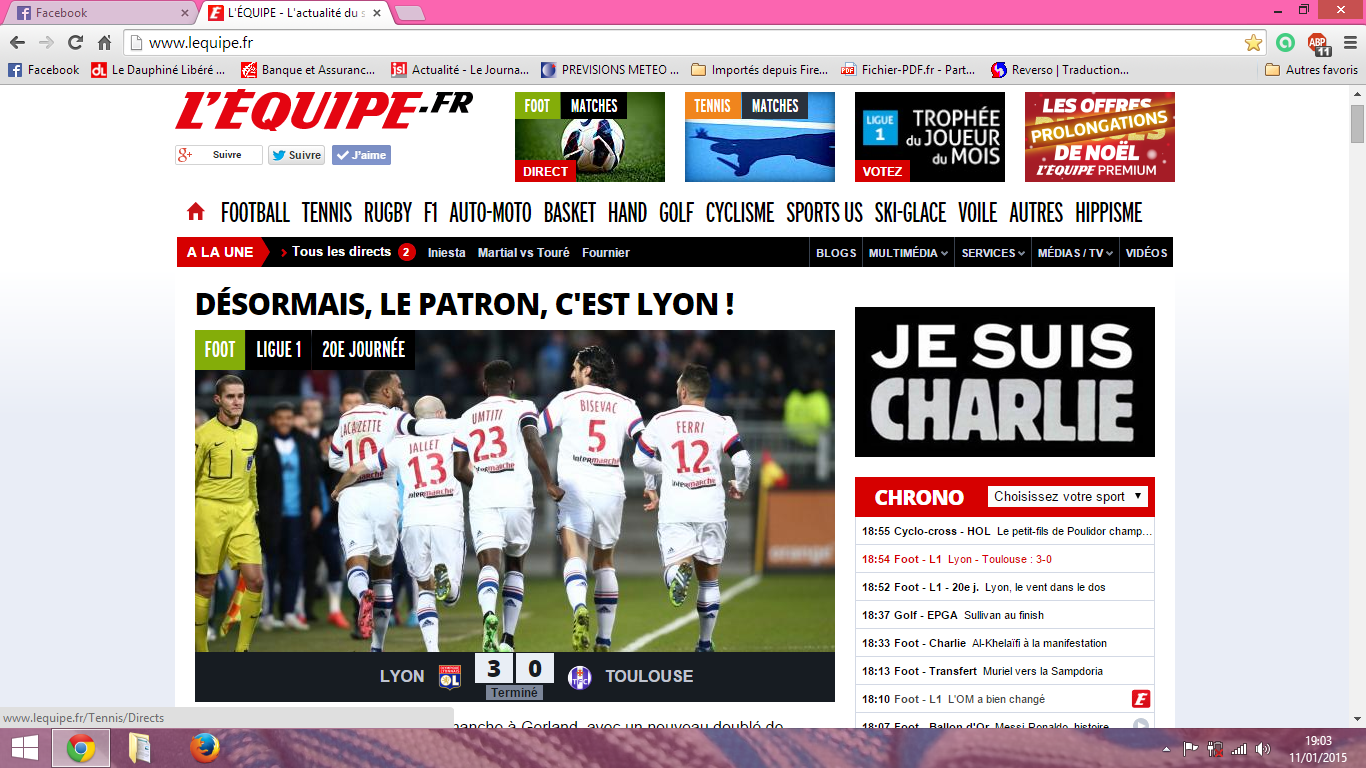Toggle the Twitter Suivre follow button

(296, 155)
